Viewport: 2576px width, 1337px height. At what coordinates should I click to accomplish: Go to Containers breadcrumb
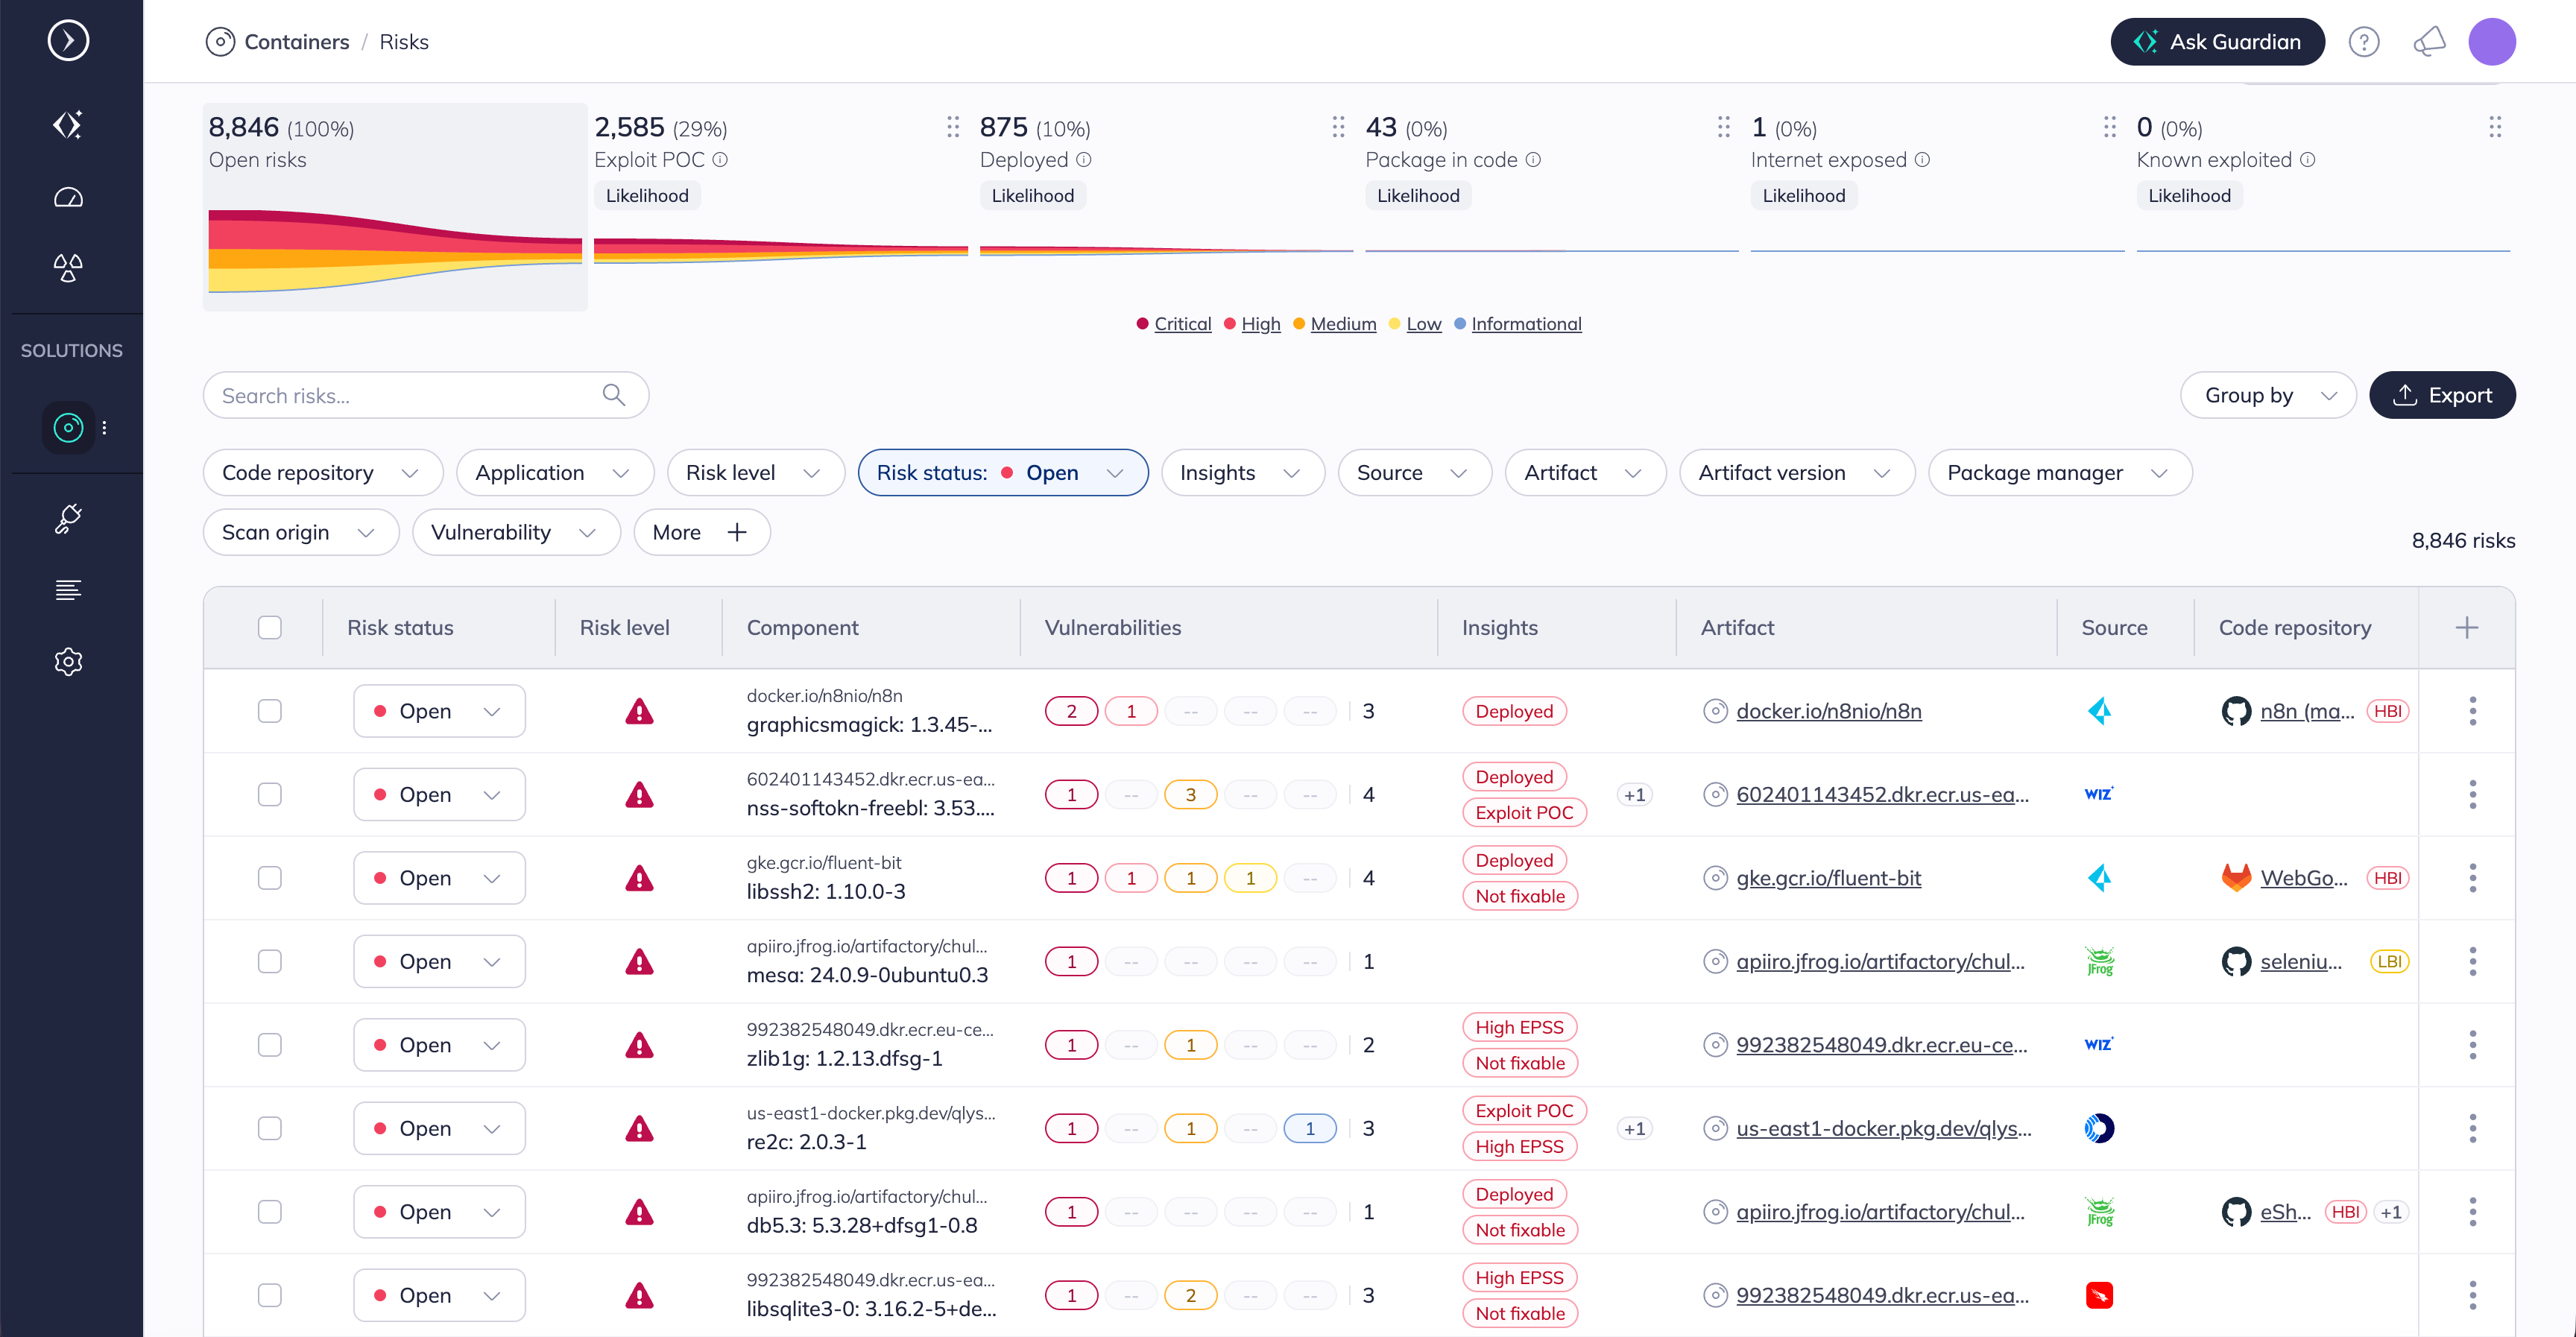(296, 42)
